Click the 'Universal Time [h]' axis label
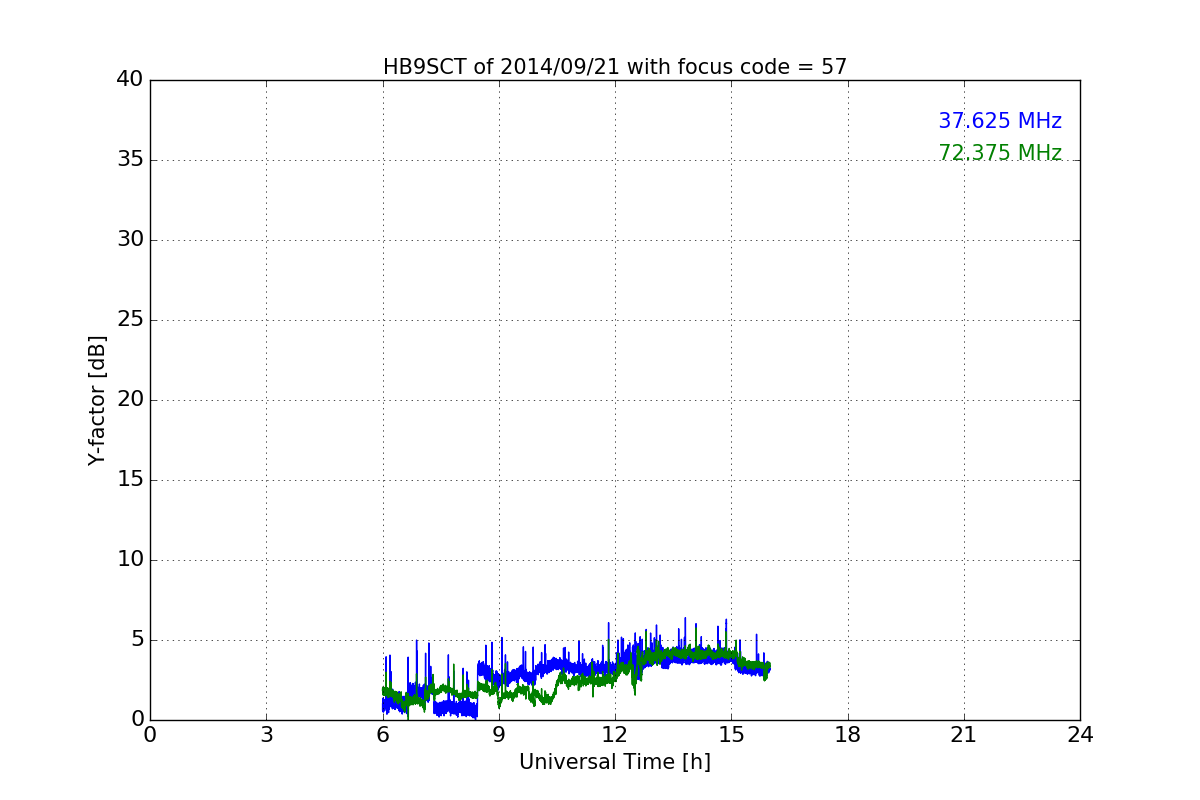The width and height of the screenshot is (1200, 800). pyautogui.click(x=615, y=762)
